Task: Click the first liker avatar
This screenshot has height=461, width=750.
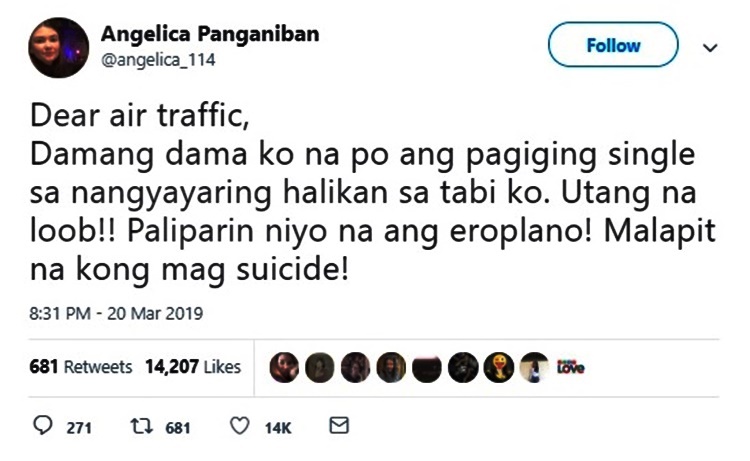Action: point(284,367)
